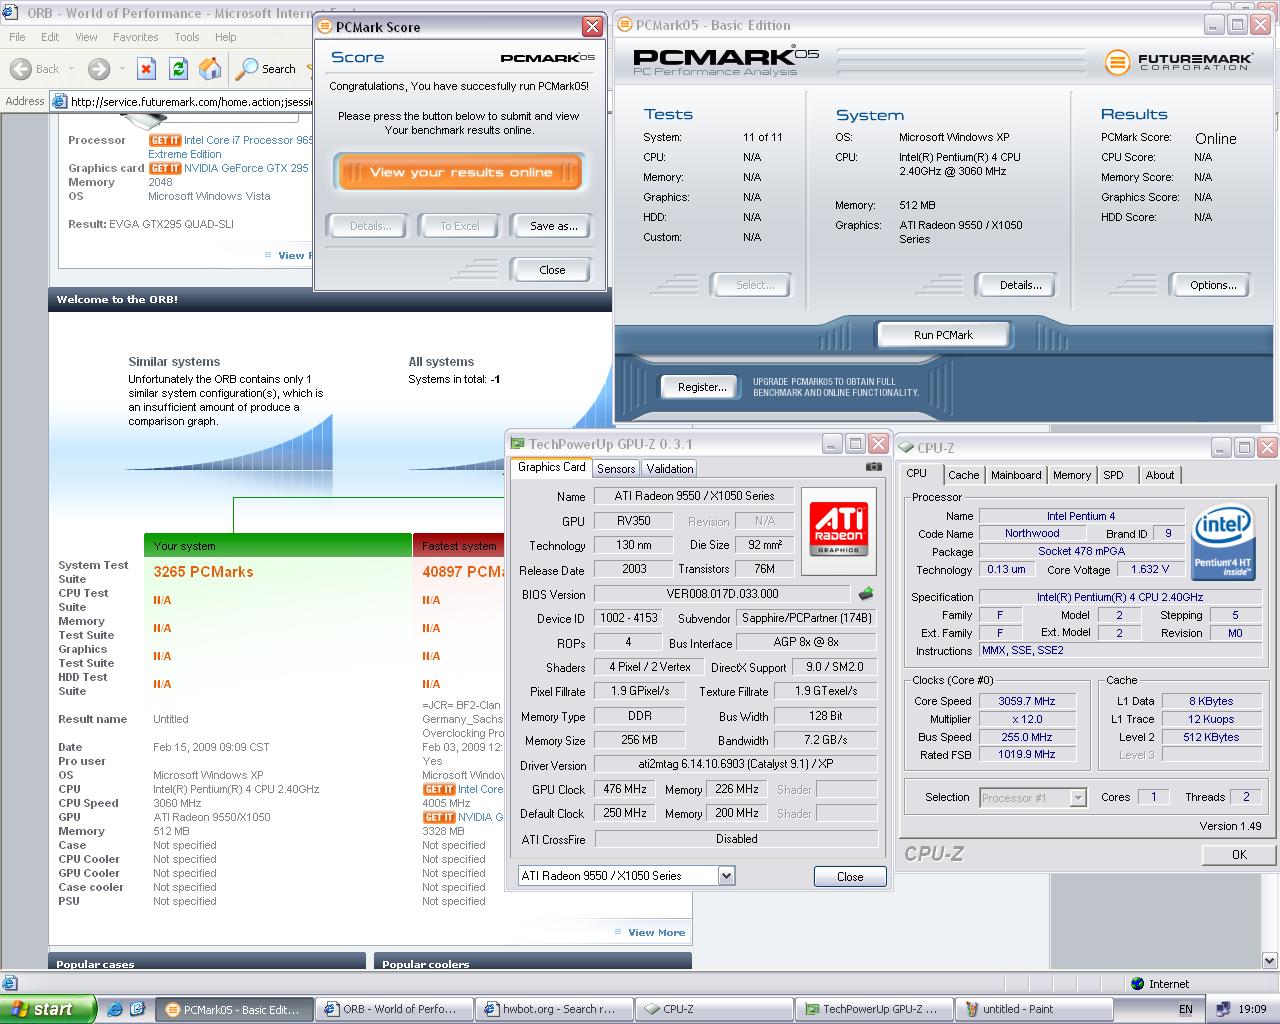This screenshot has width=1280, height=1024.
Task: Switch to CPU-Z Mainboard tab
Action: [x=1016, y=475]
